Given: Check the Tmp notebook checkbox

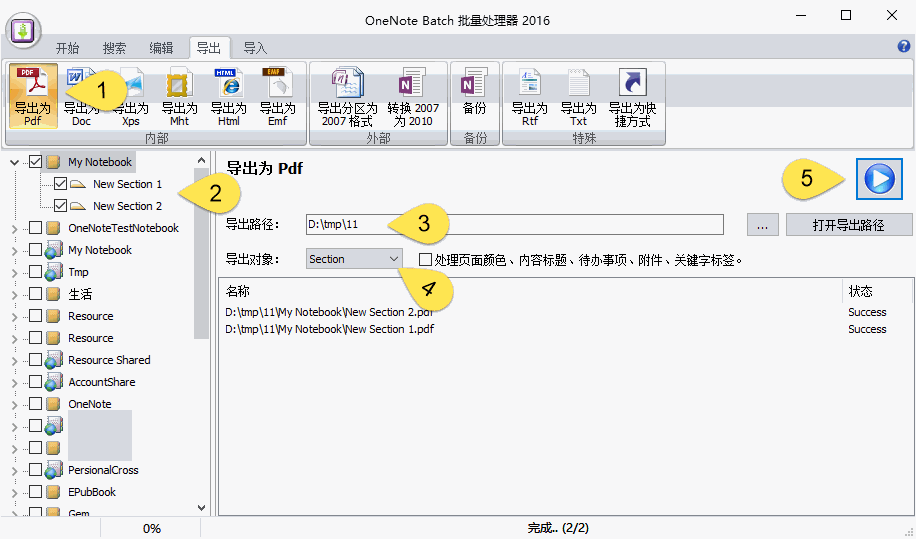Looking at the screenshot, I should pyautogui.click(x=36, y=272).
